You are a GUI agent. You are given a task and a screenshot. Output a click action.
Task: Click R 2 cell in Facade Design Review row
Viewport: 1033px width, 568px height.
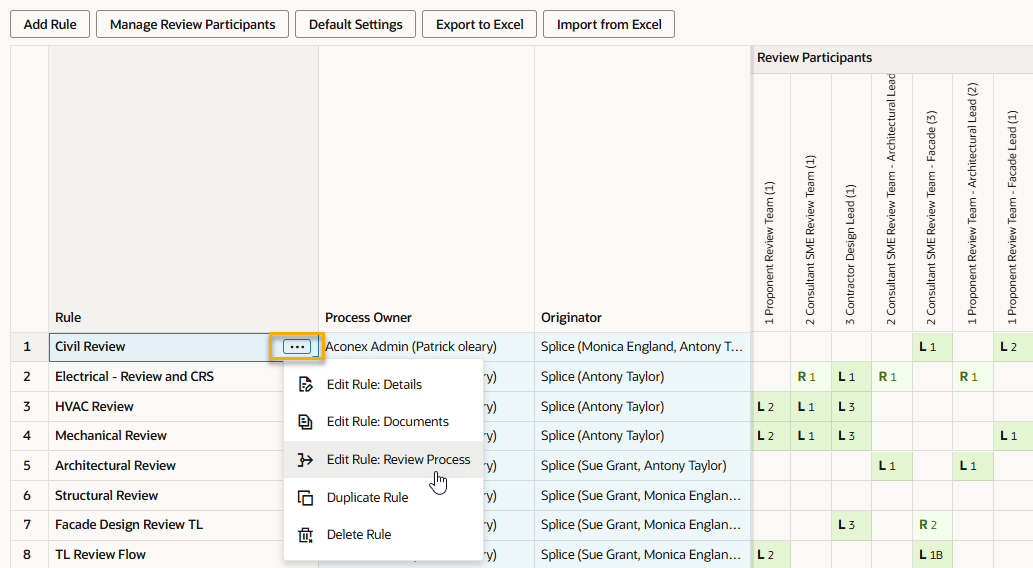click(x=932, y=525)
